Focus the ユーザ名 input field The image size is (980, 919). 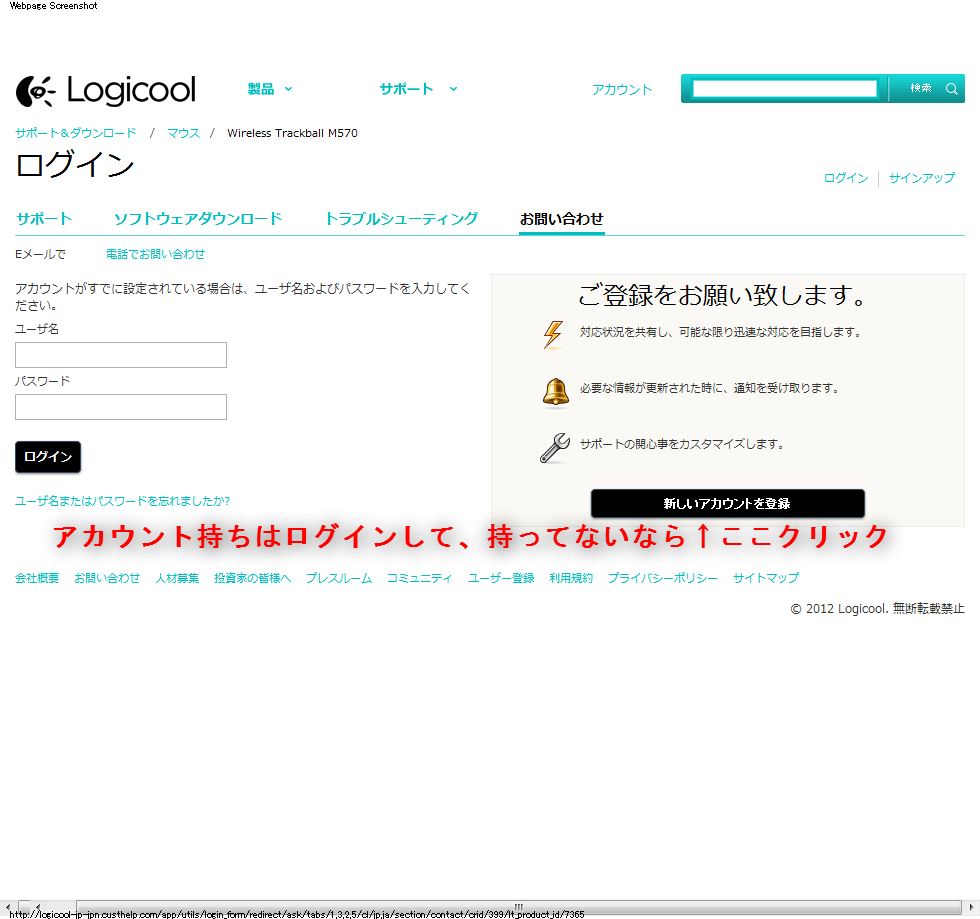pos(121,355)
